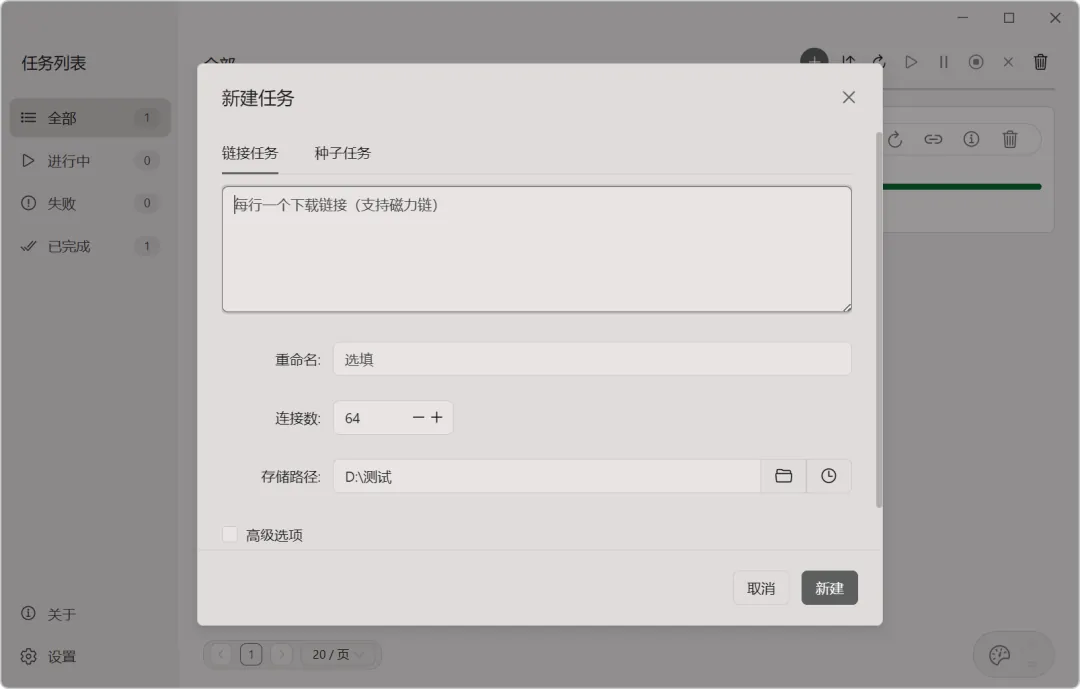The image size is (1080, 689).
Task: Click the download links text area
Action: pos(537,249)
